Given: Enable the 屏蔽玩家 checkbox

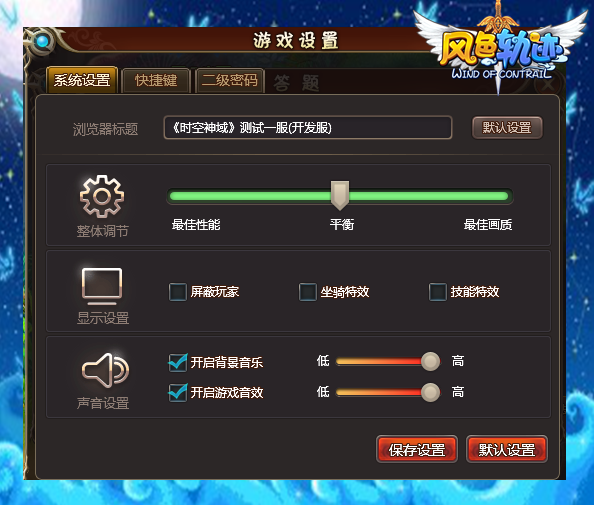Looking at the screenshot, I should [x=178, y=292].
